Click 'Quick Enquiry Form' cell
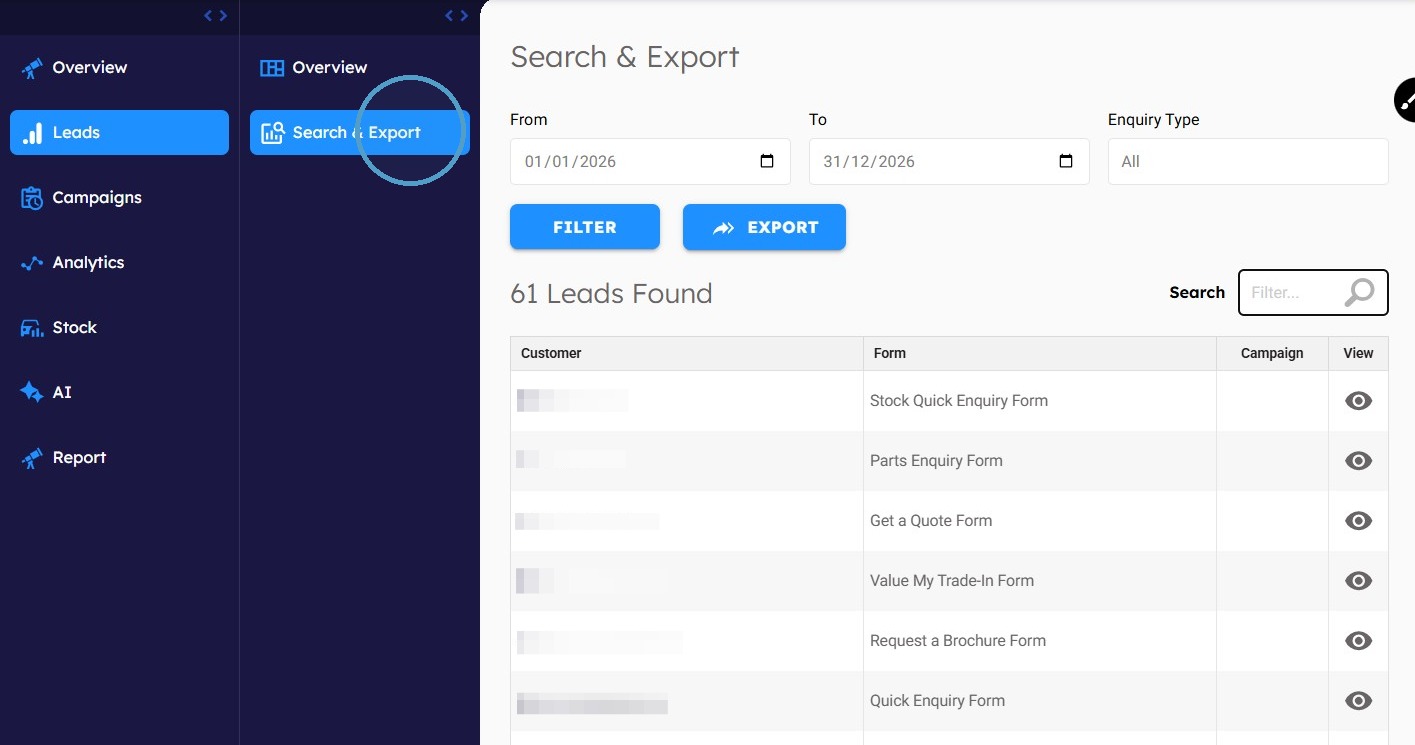Screen dimensions: 1415x745 (x=1040, y=701)
